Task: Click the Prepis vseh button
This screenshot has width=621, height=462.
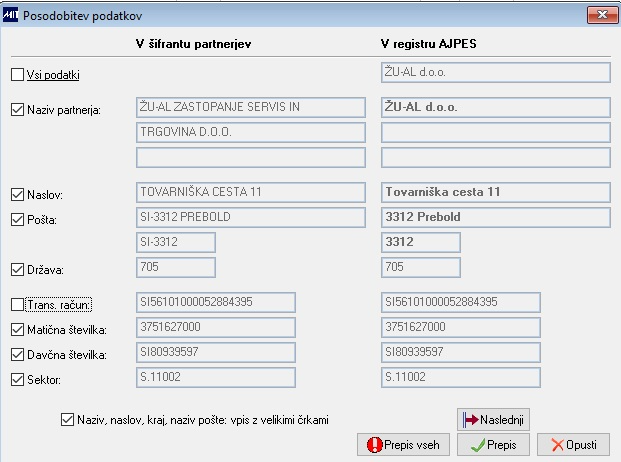Action: (x=403, y=445)
